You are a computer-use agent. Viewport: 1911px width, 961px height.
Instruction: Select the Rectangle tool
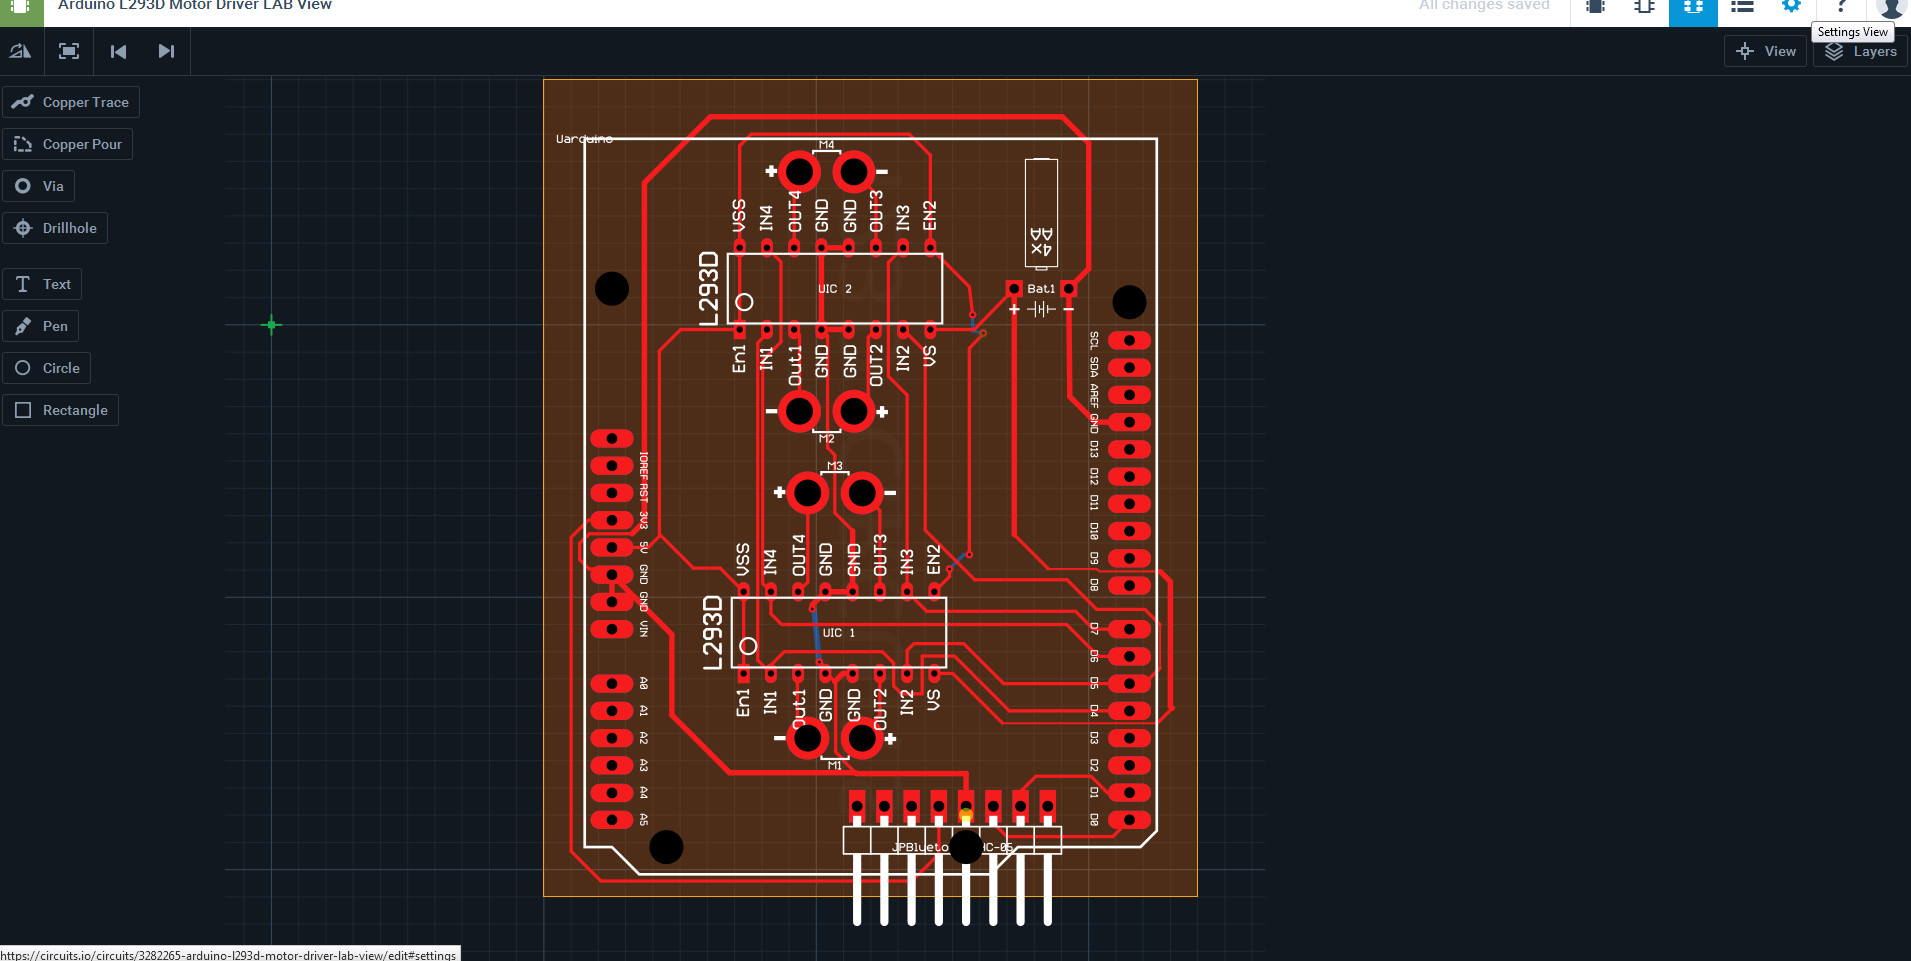click(61, 410)
